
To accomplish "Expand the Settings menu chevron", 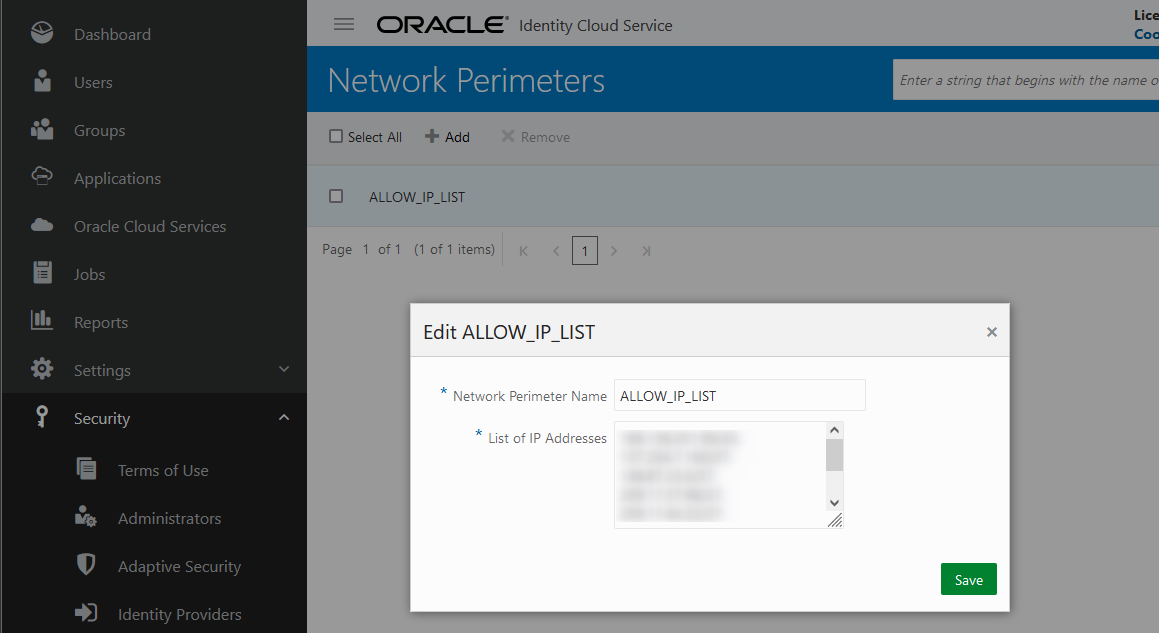I will tap(284, 369).
